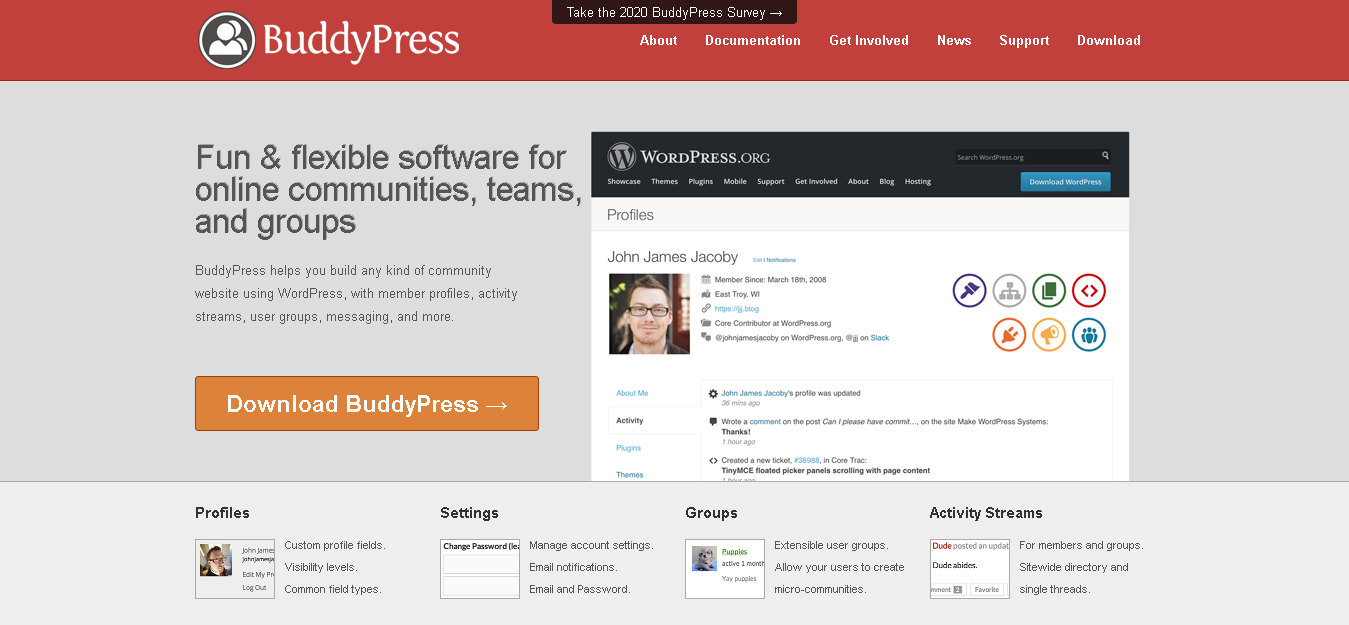Open the Dude activity stream thumbnail

click(x=970, y=569)
